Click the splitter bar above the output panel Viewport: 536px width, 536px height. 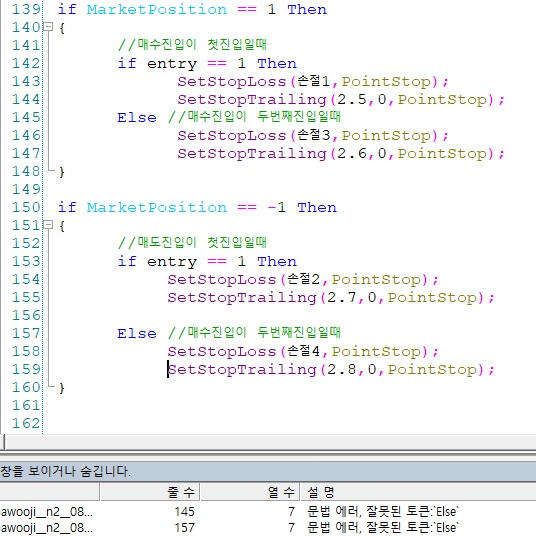coord(268,453)
